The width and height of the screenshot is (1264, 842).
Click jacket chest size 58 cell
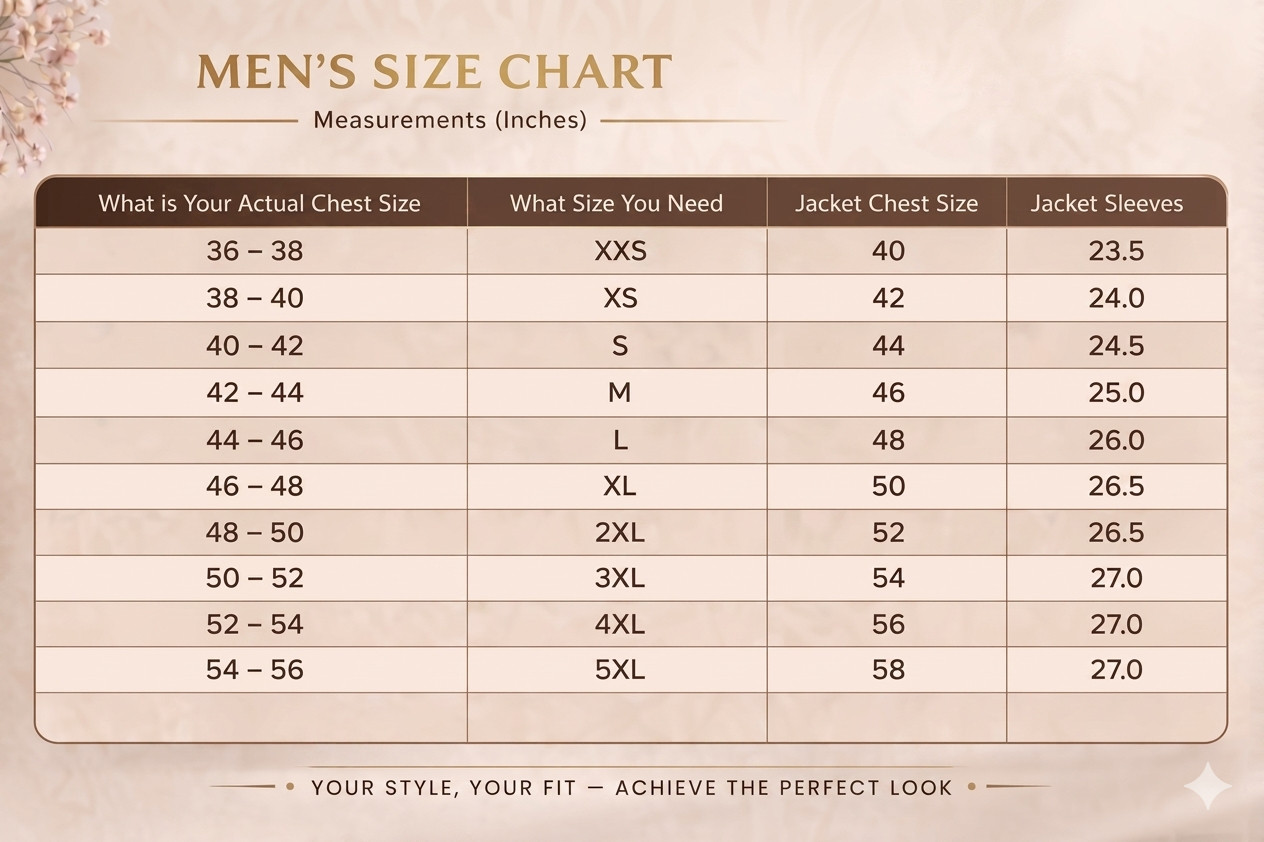tap(888, 670)
